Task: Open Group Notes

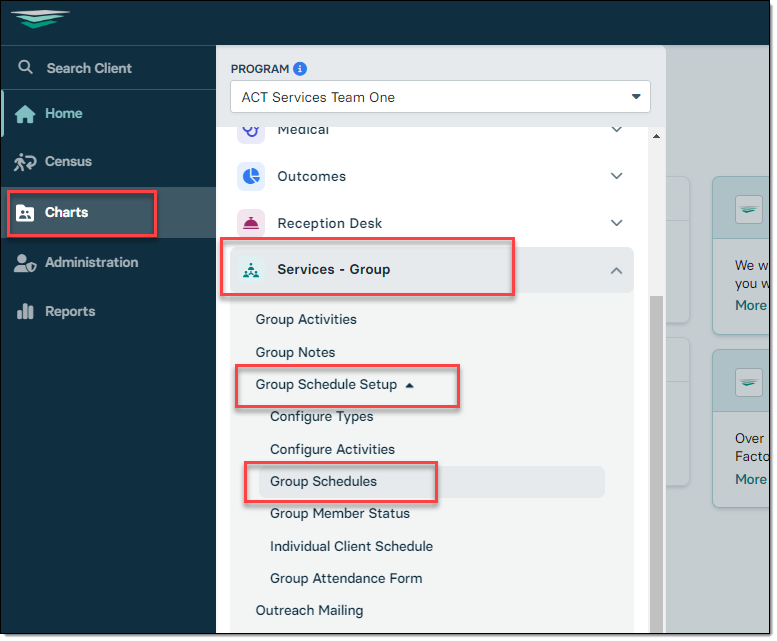Action: click(295, 352)
